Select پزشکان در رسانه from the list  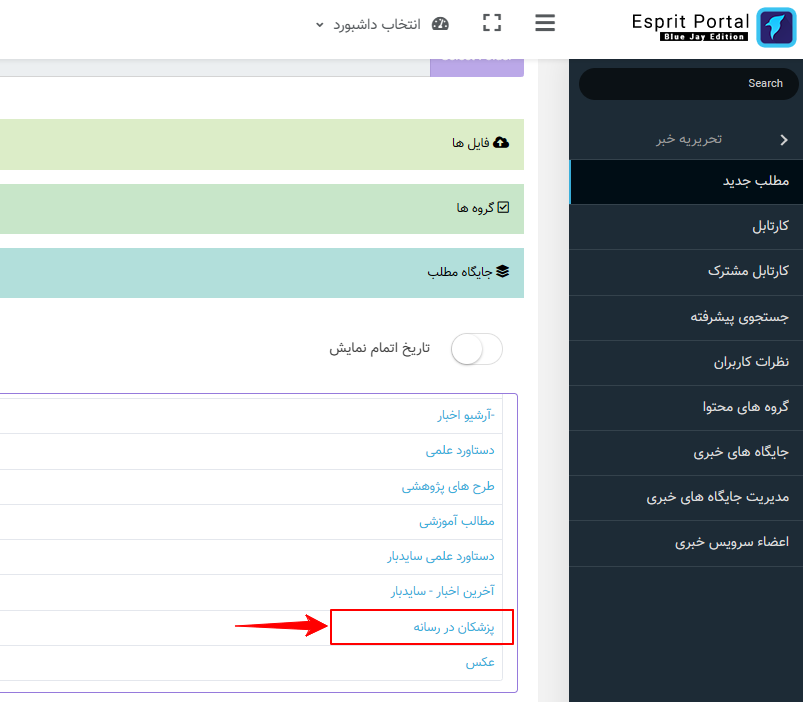pos(454,627)
